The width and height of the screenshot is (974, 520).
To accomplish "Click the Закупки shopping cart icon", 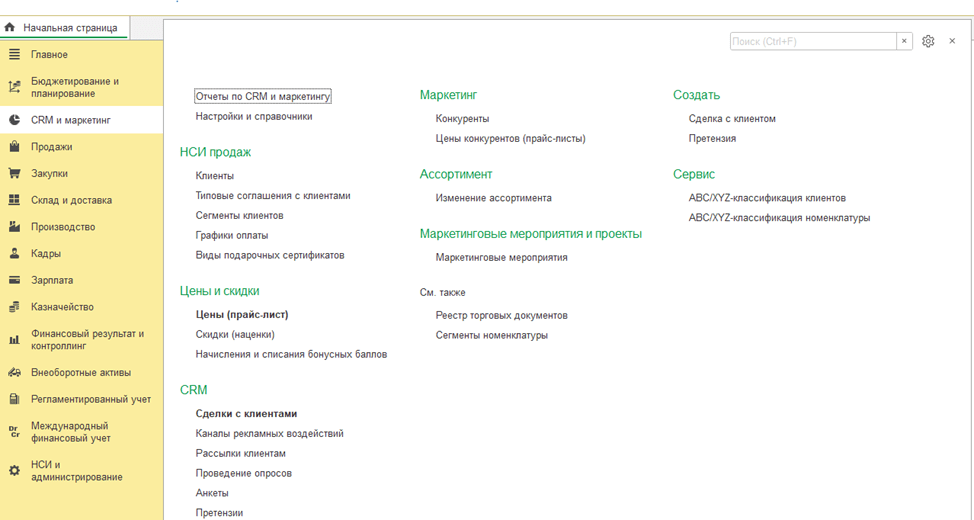I will pos(14,173).
